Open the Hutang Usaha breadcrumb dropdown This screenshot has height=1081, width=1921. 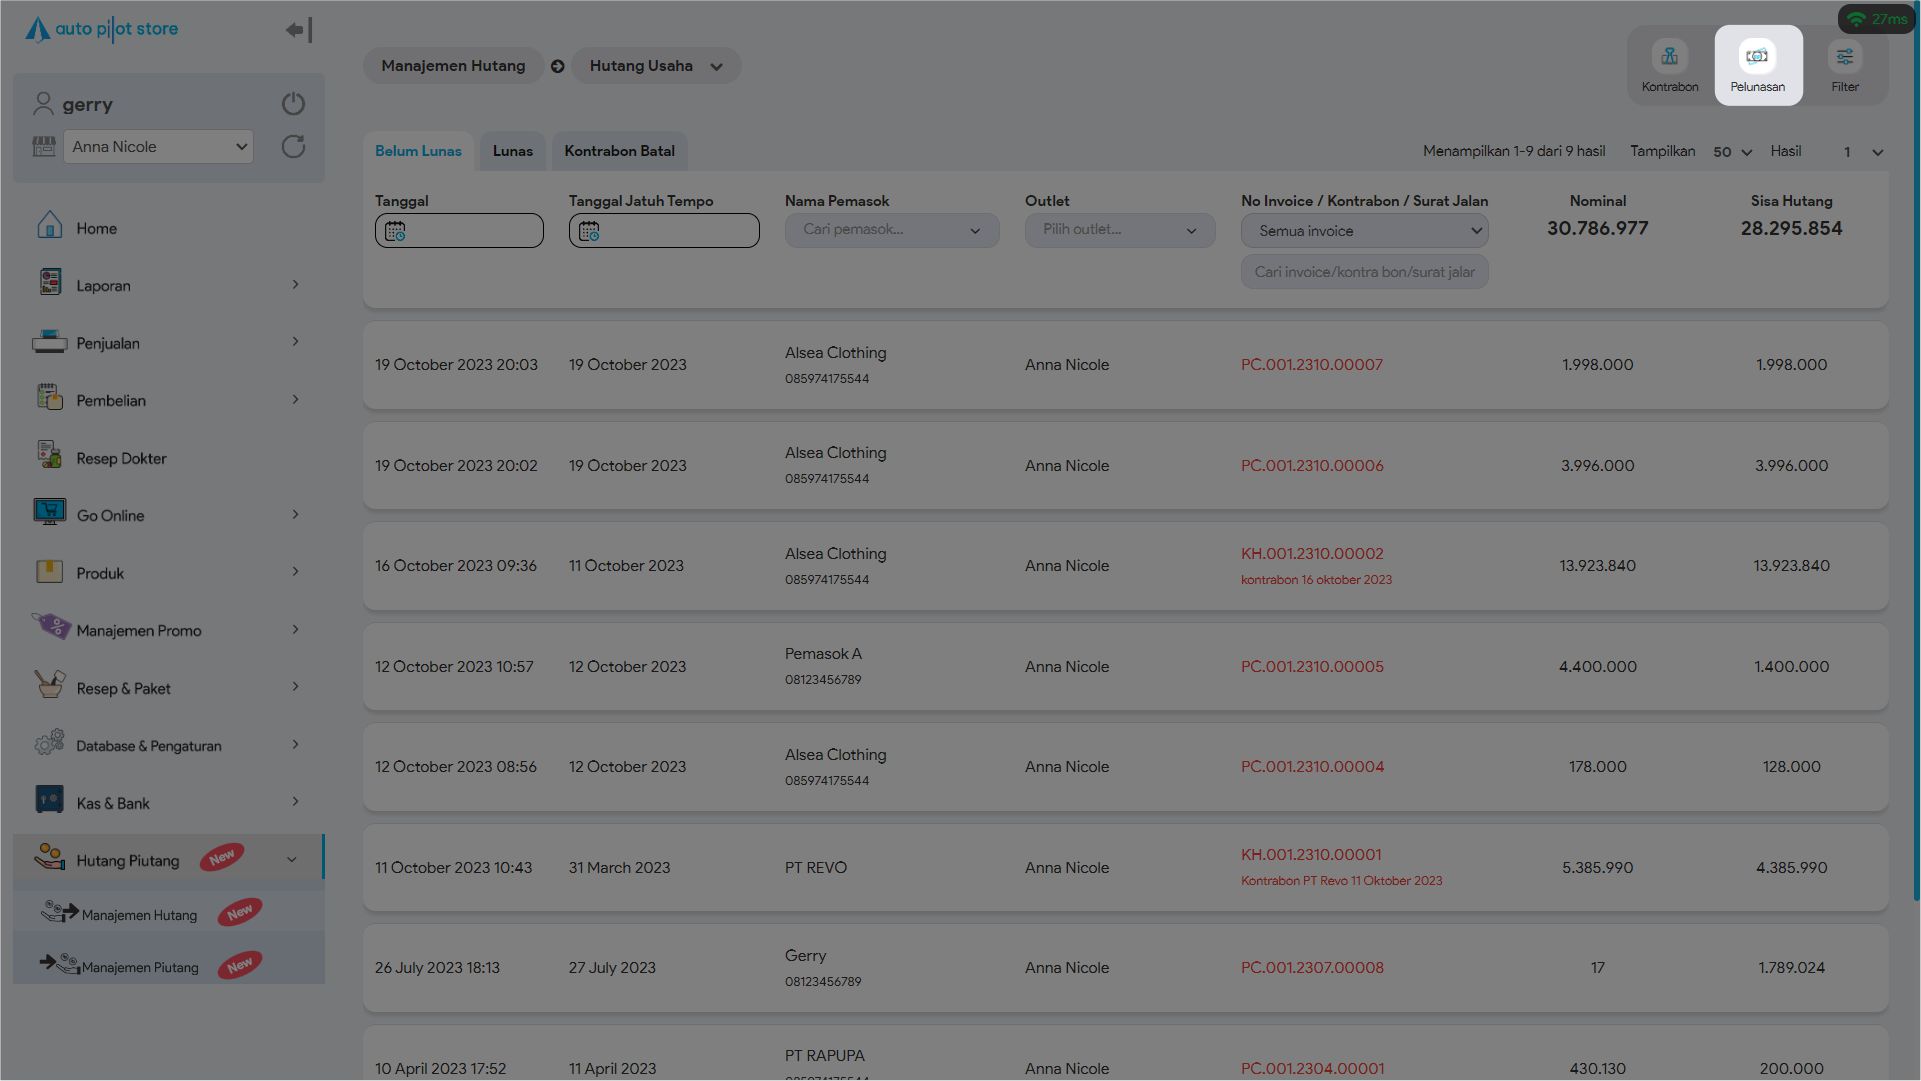click(655, 66)
